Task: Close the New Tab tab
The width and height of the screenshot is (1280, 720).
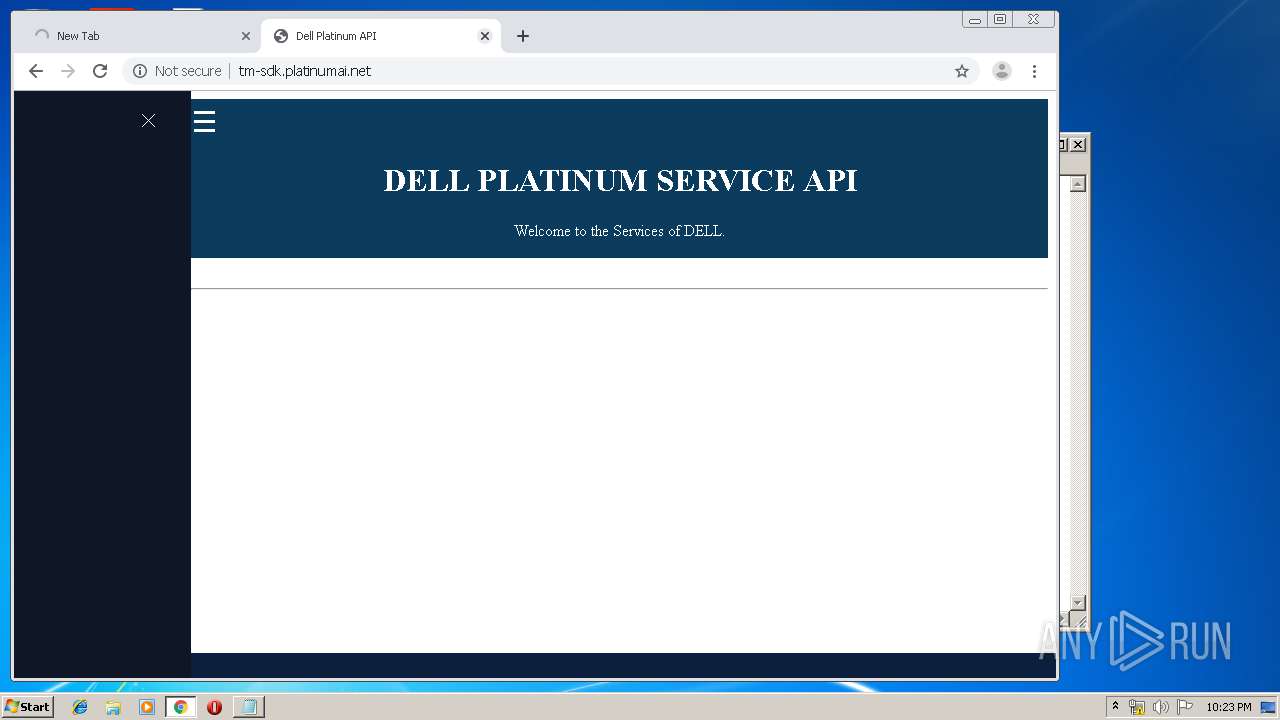Action: point(246,36)
